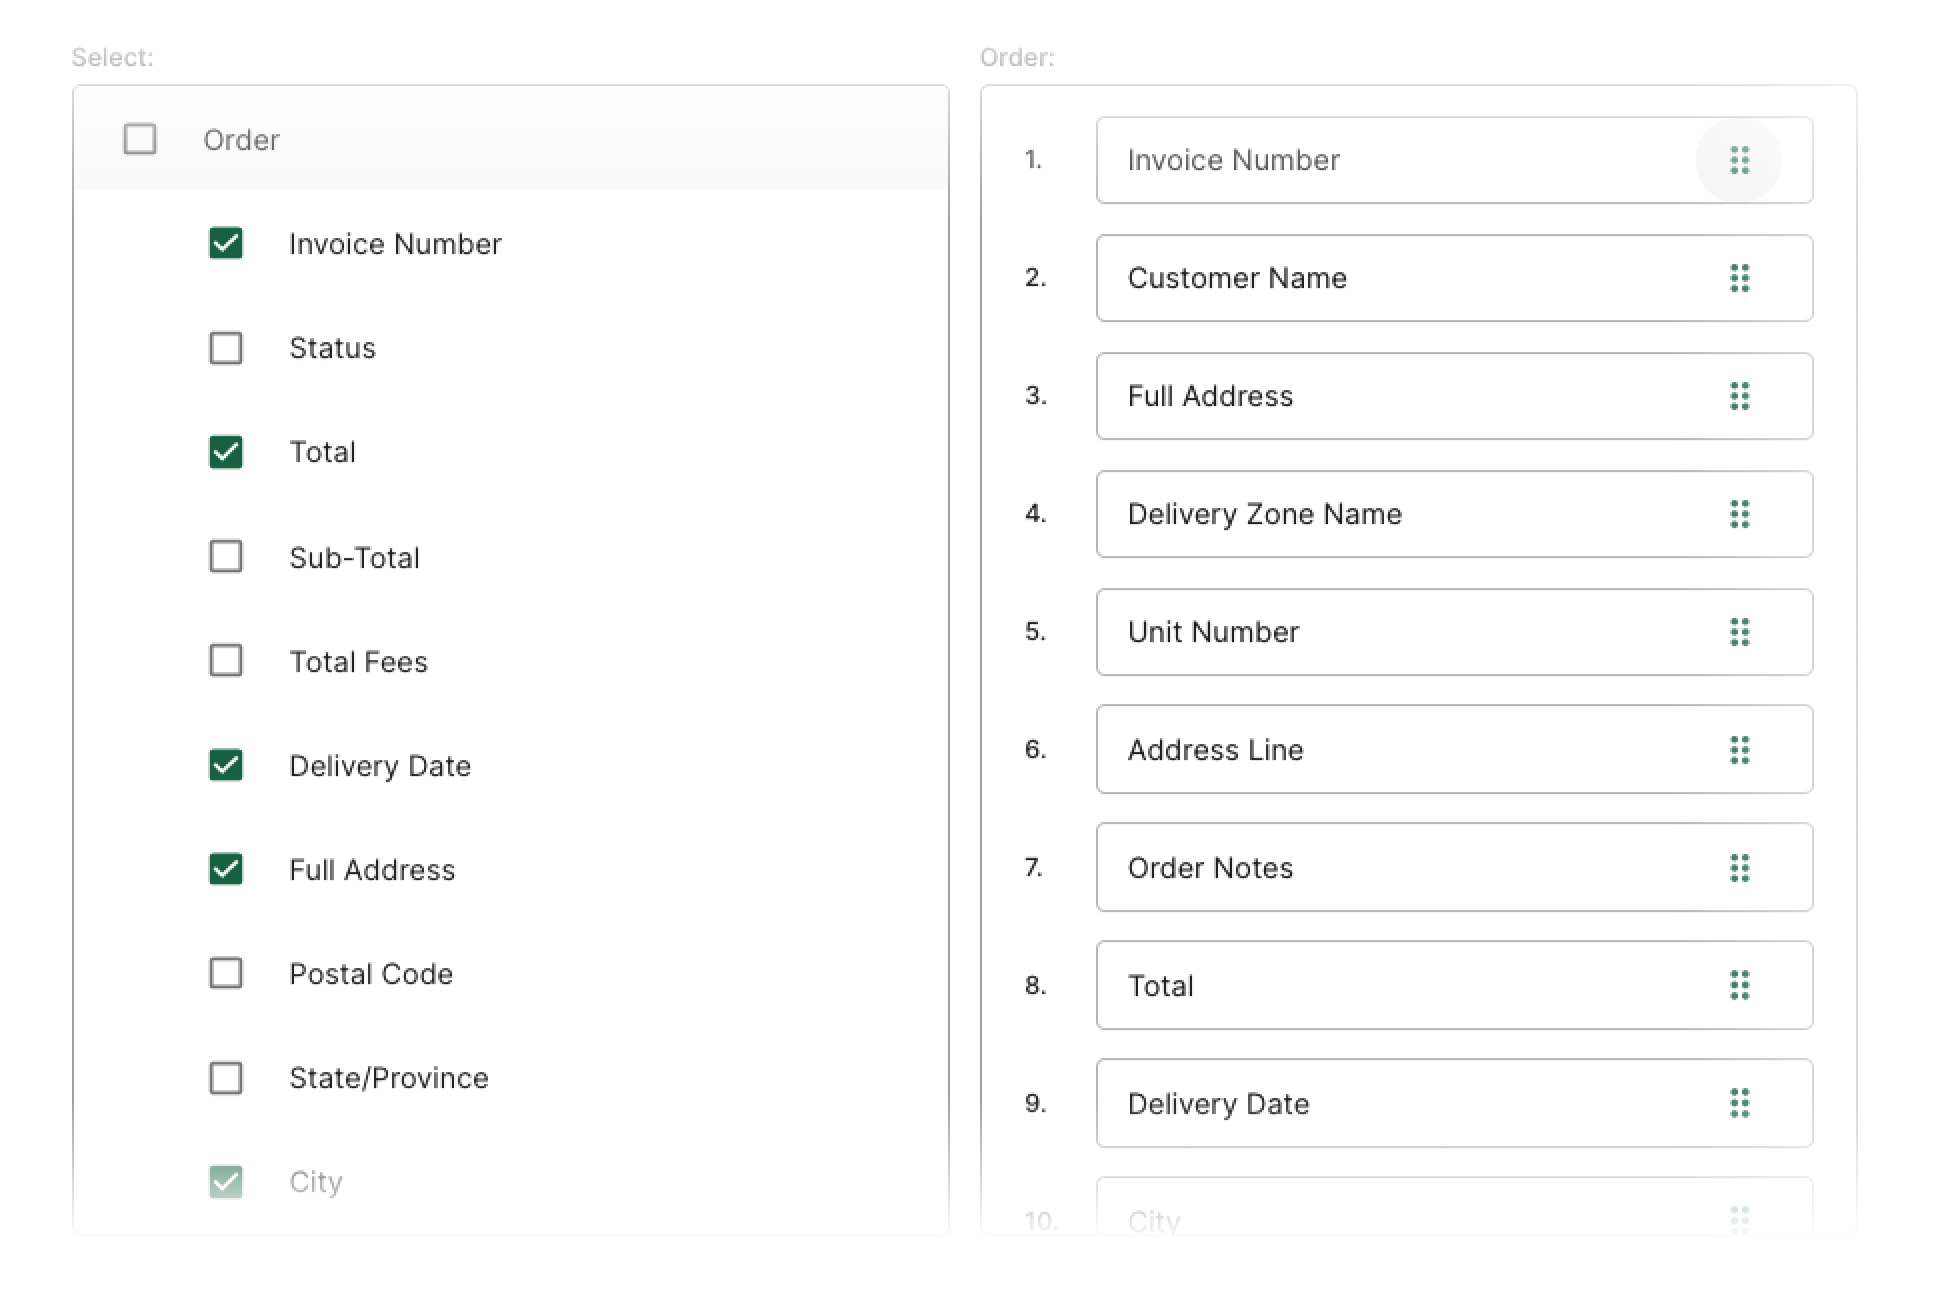Viewport: 1944px width, 1304px height.
Task: Toggle the top-level Order group checkbox
Action: [140, 139]
